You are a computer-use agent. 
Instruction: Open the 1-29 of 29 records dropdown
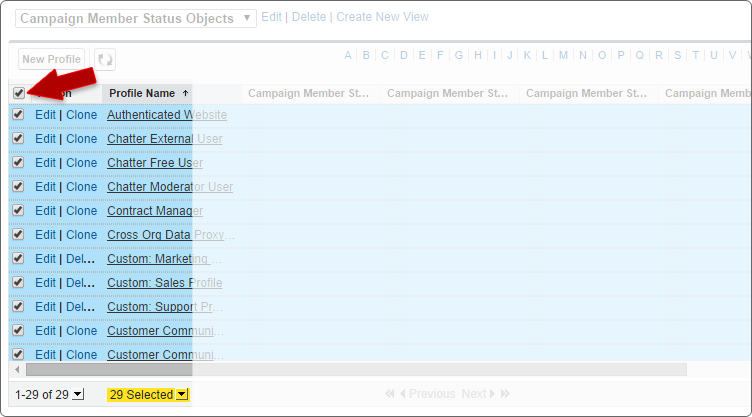pos(79,395)
